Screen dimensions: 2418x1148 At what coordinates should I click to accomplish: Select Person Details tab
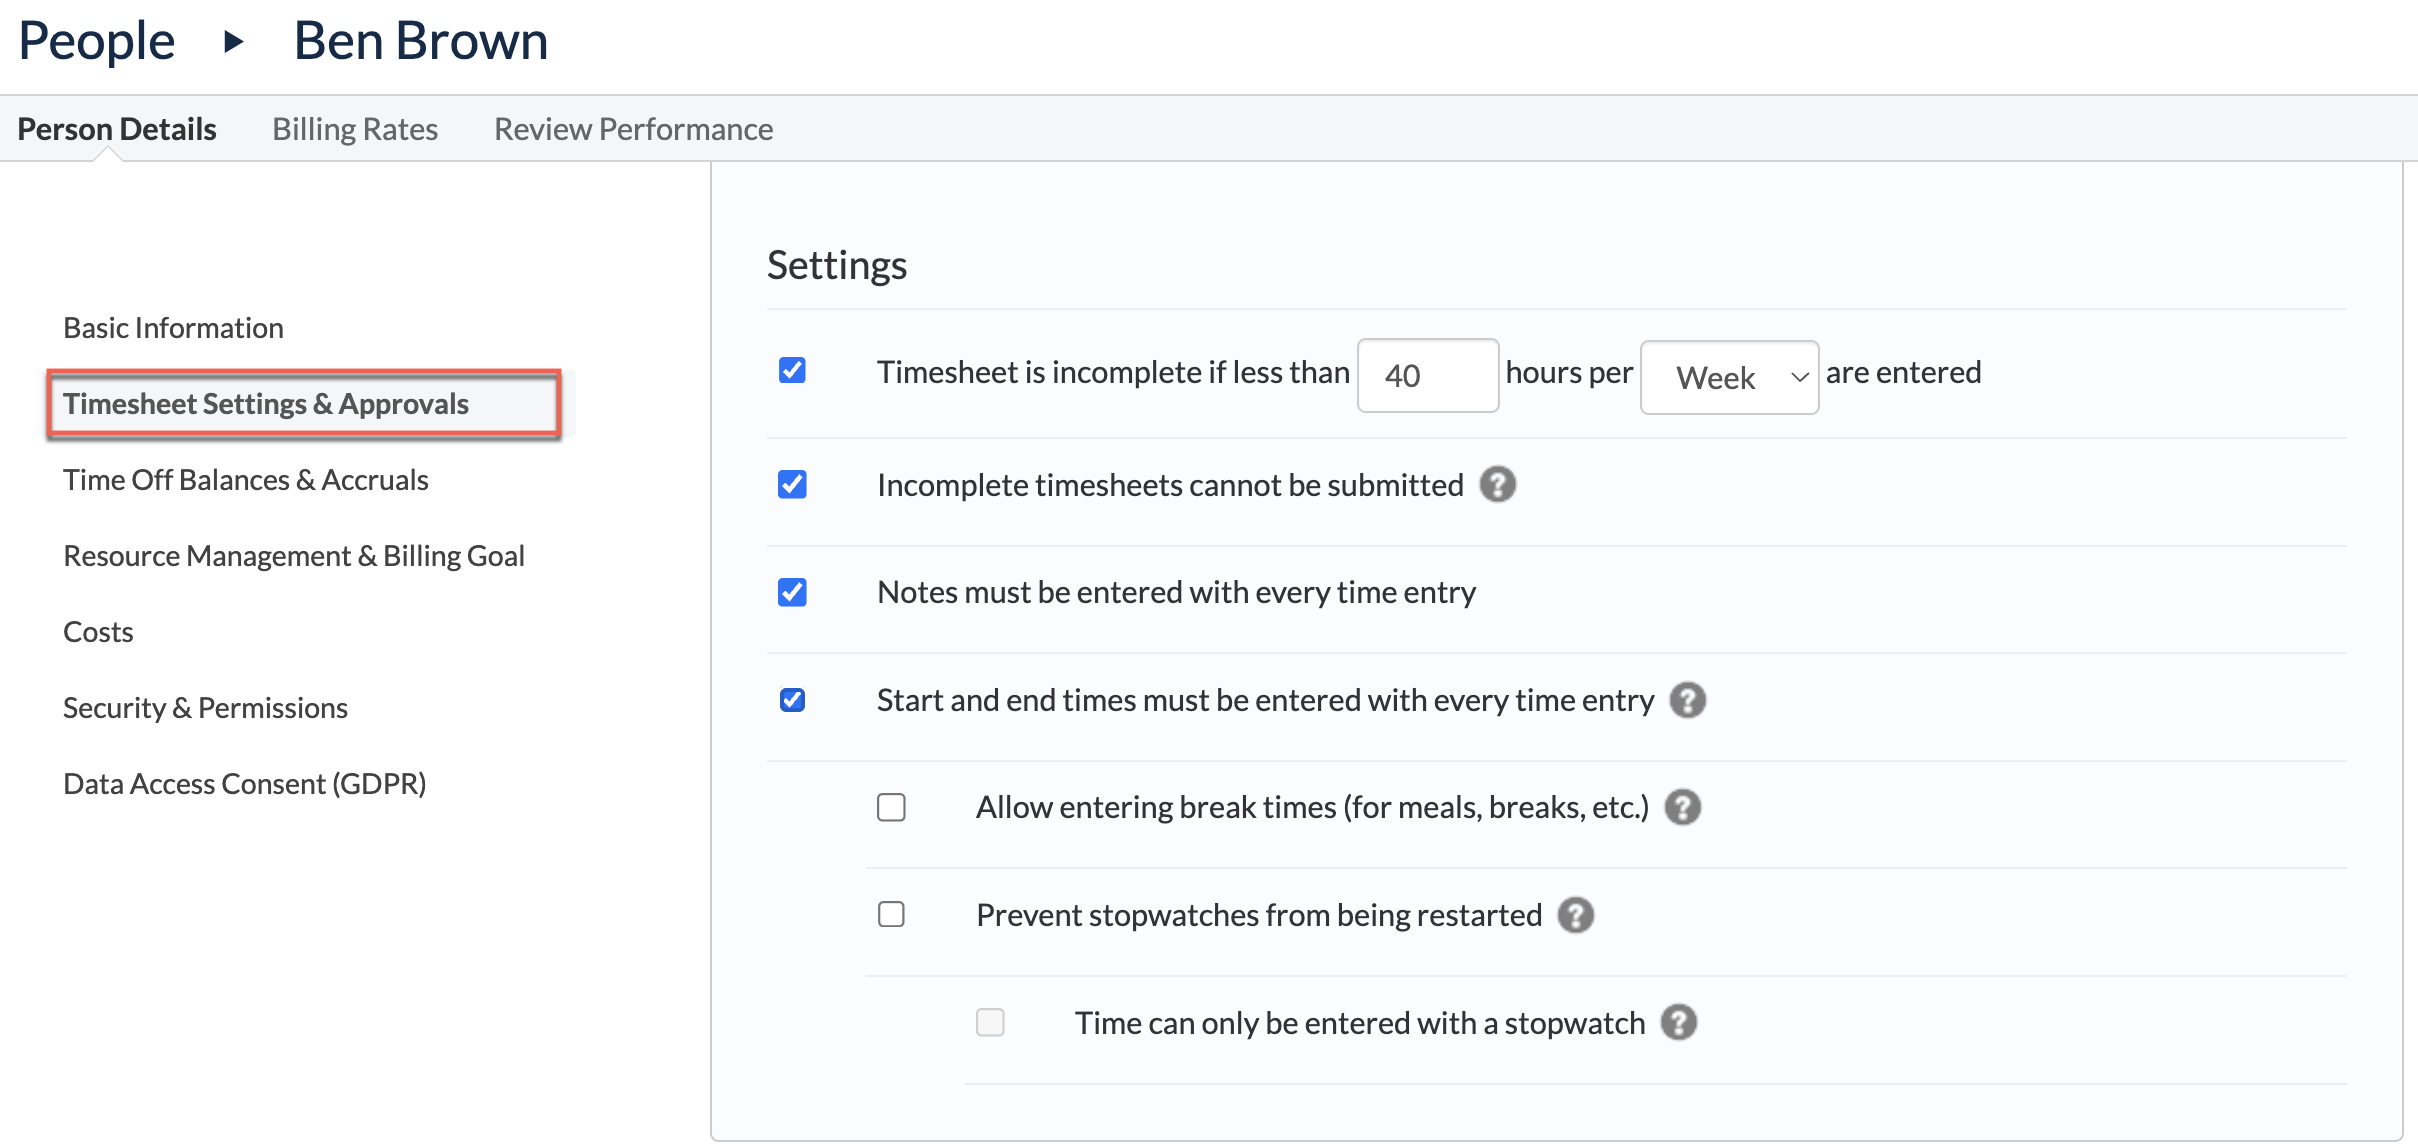click(x=117, y=128)
